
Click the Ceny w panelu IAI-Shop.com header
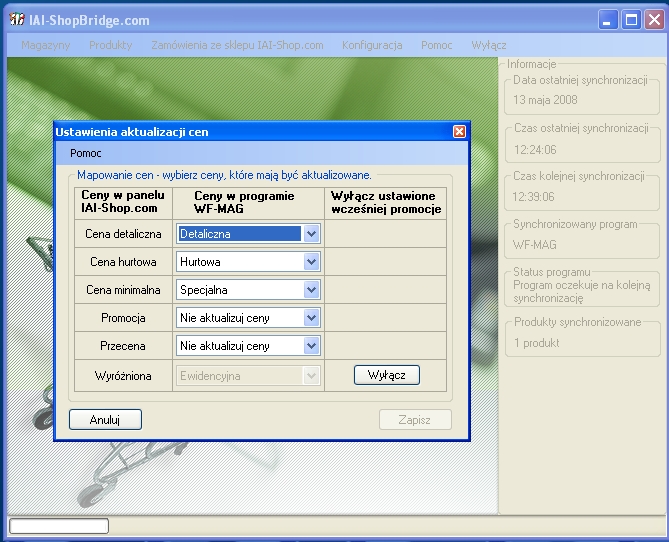pyautogui.click(x=123, y=201)
